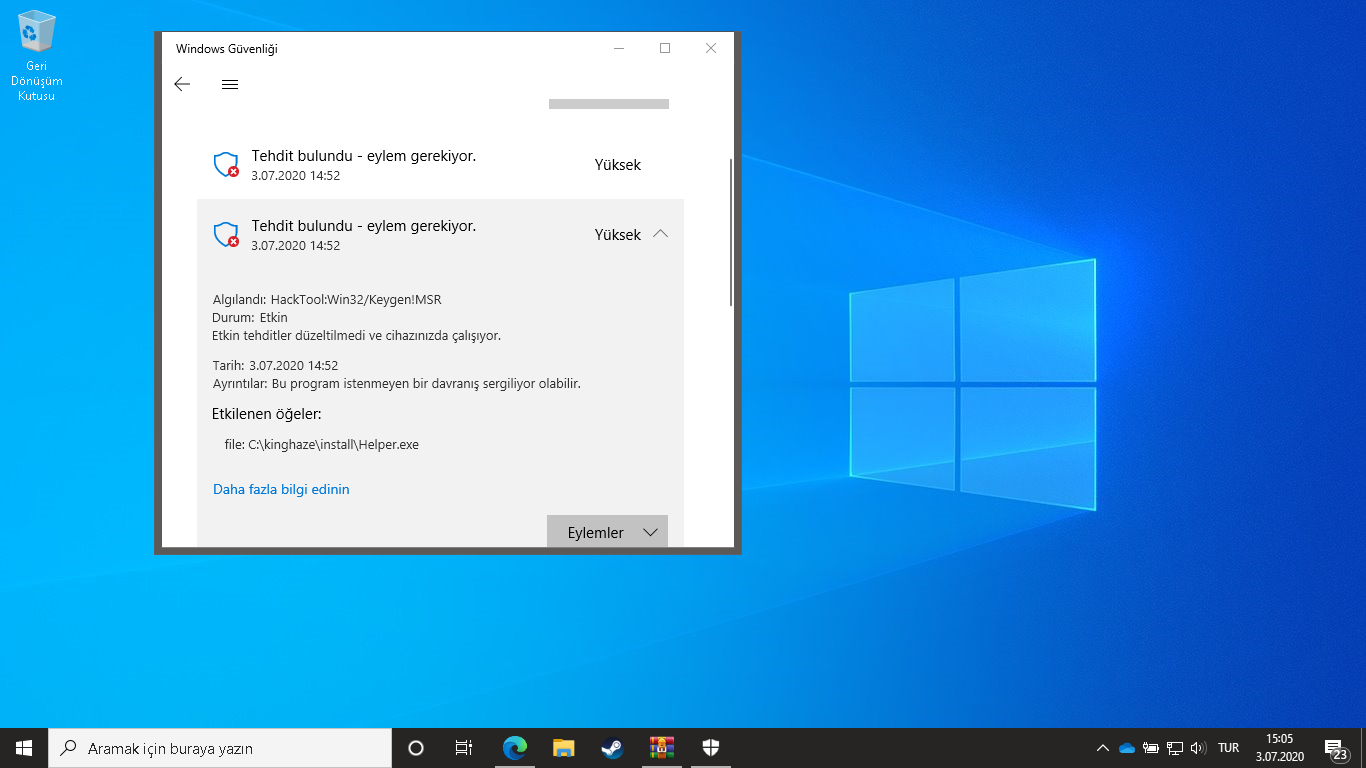Show hidden system tray icons
1366x768 pixels.
[x=1103, y=748]
